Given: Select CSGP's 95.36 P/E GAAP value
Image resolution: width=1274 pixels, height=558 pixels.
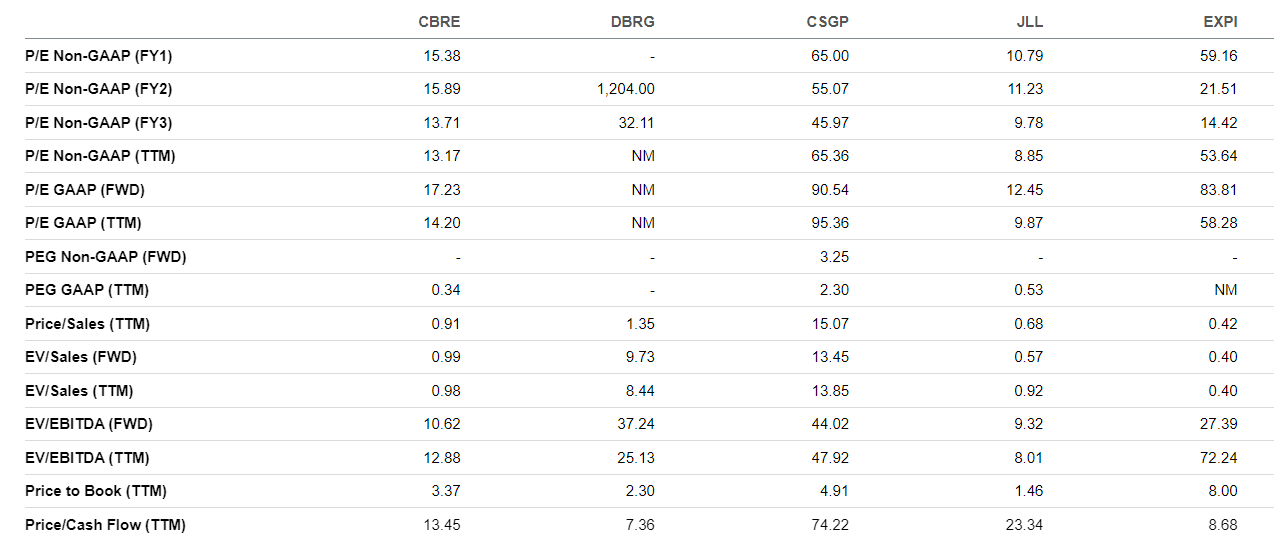Looking at the screenshot, I should tap(830, 223).
